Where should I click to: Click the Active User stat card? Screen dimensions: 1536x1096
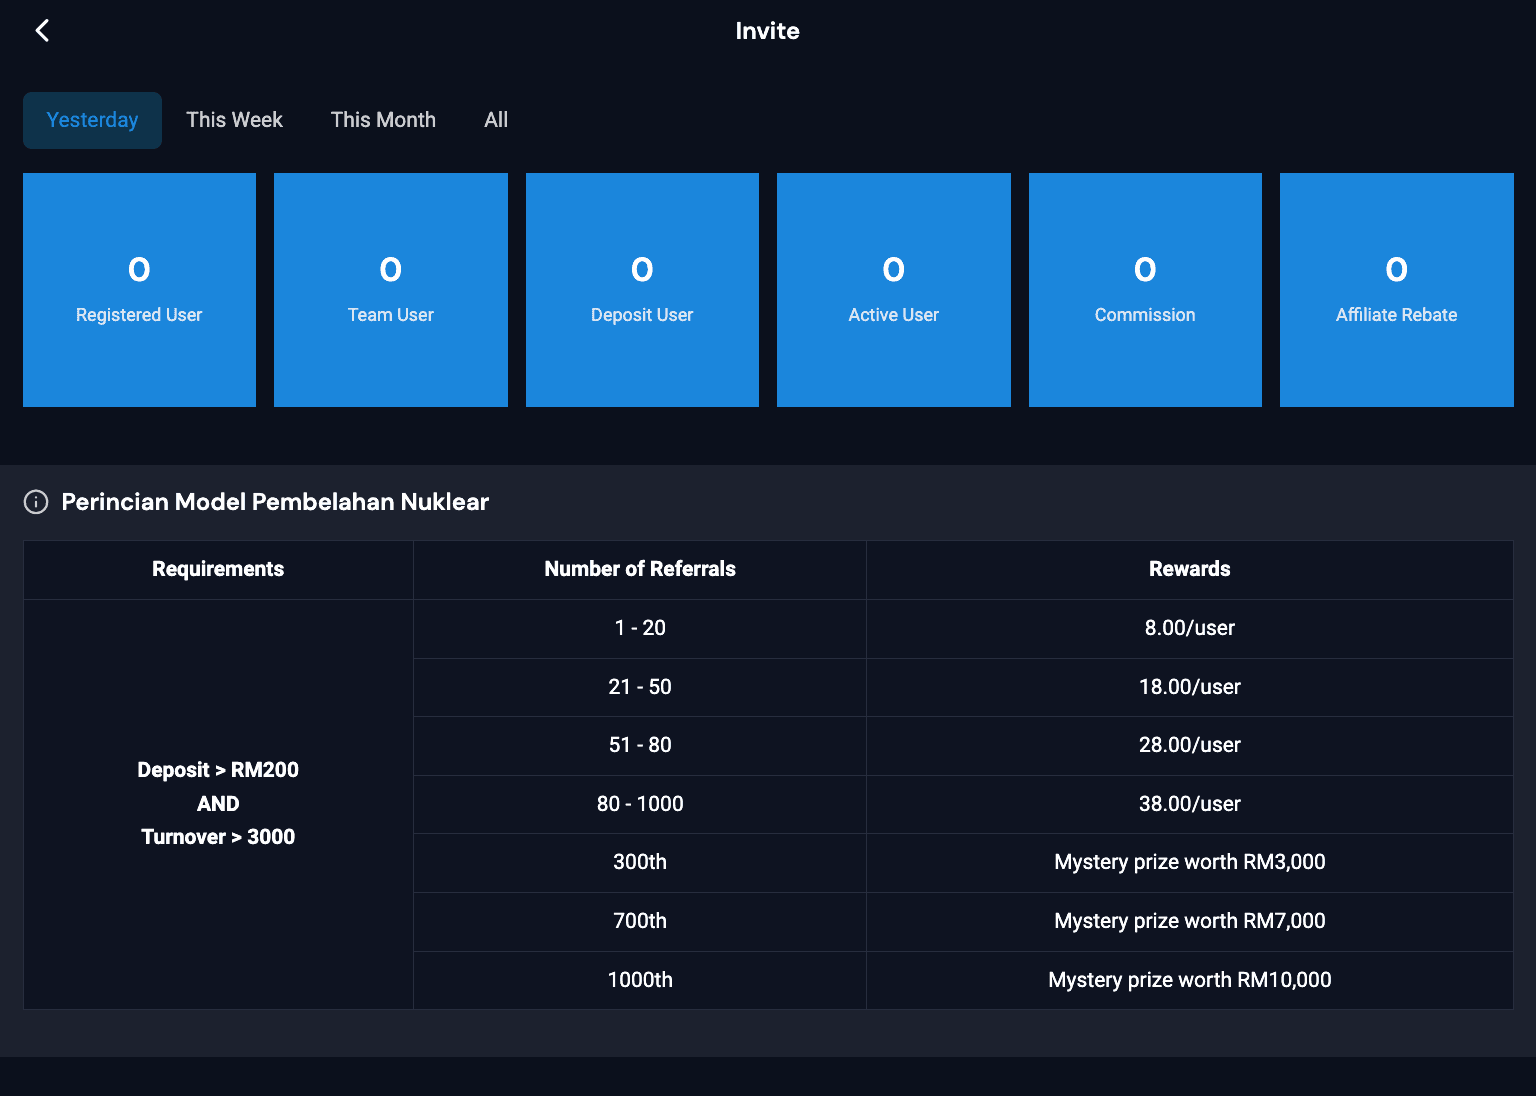tap(894, 290)
